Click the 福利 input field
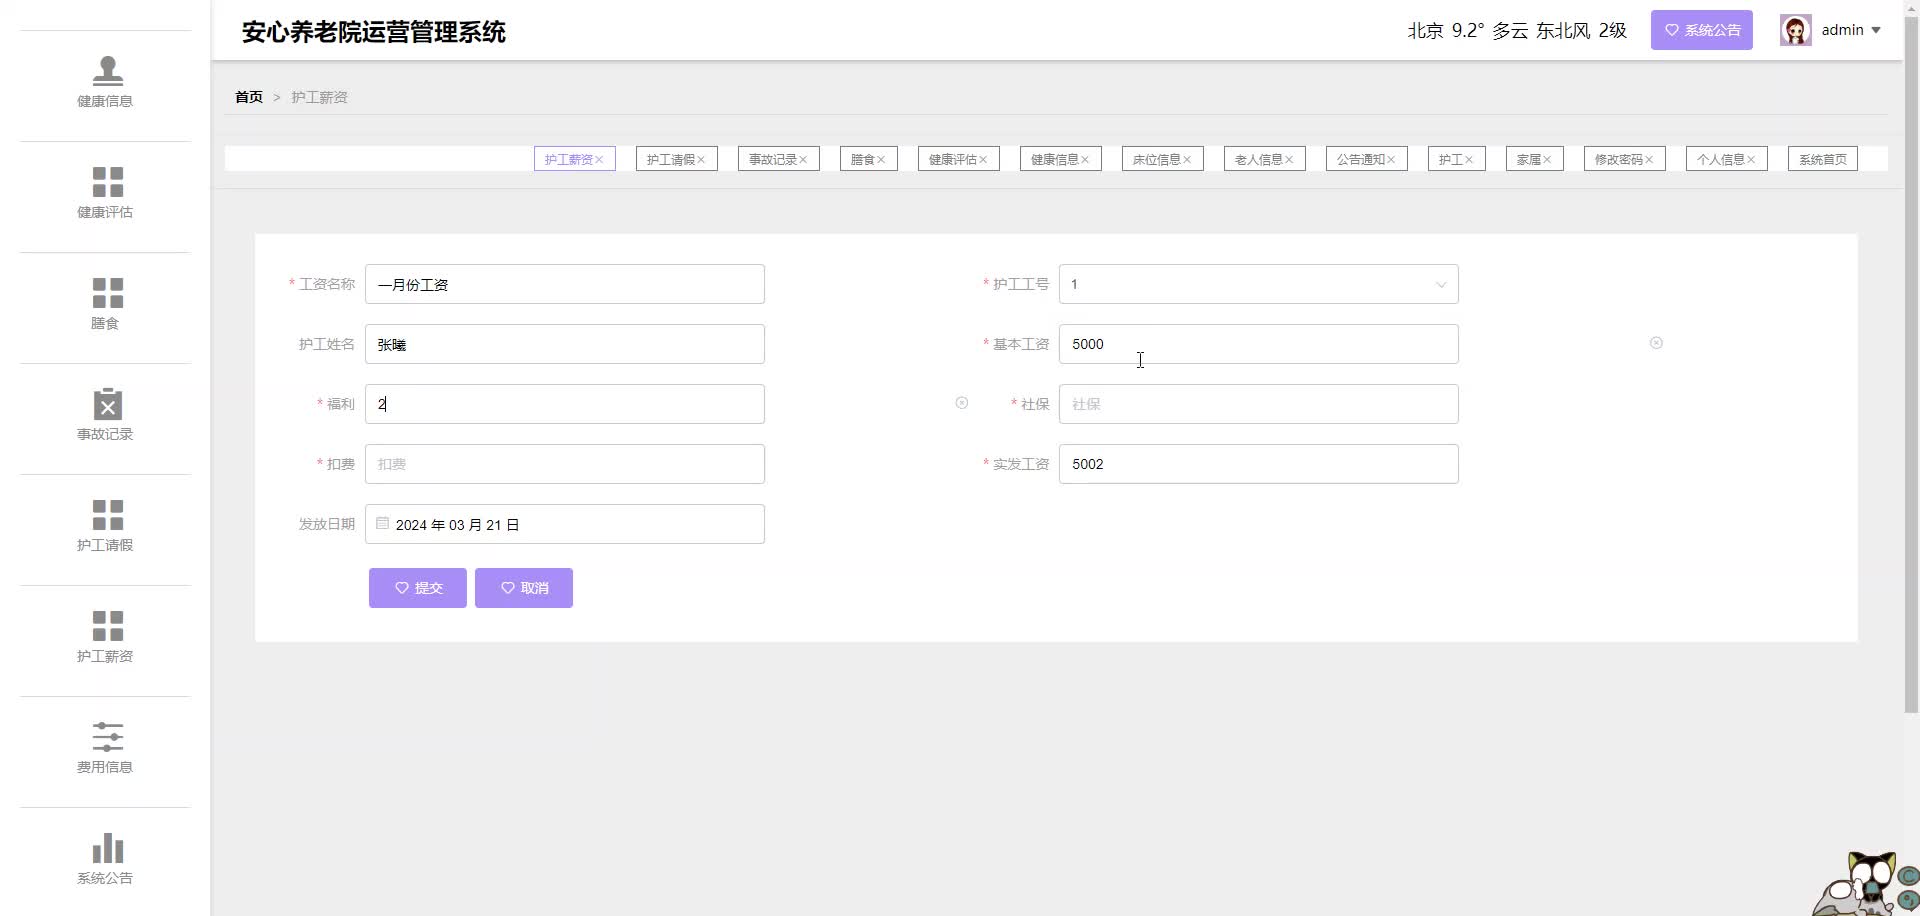 565,404
